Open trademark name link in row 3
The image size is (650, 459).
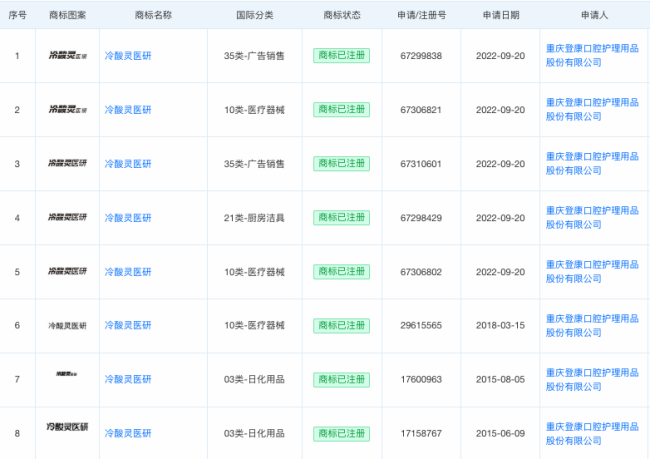click(x=128, y=164)
